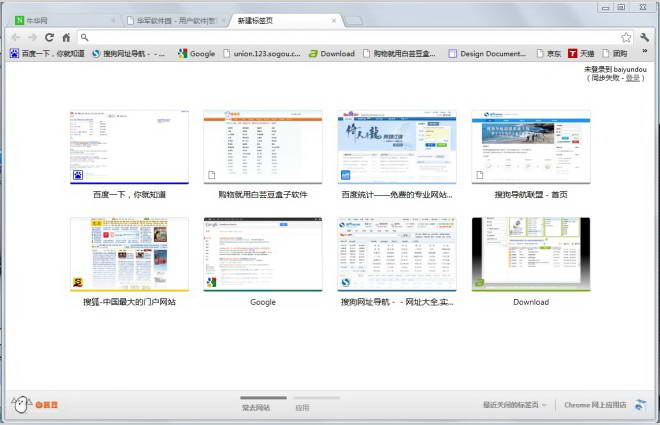This screenshot has height=425, width=660.
Task: Click the address bar input field
Action: (x=356, y=37)
